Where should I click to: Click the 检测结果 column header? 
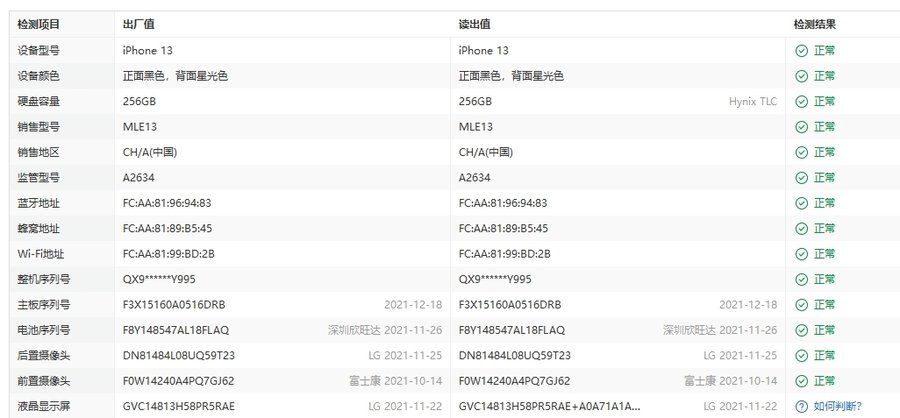[x=814, y=25]
